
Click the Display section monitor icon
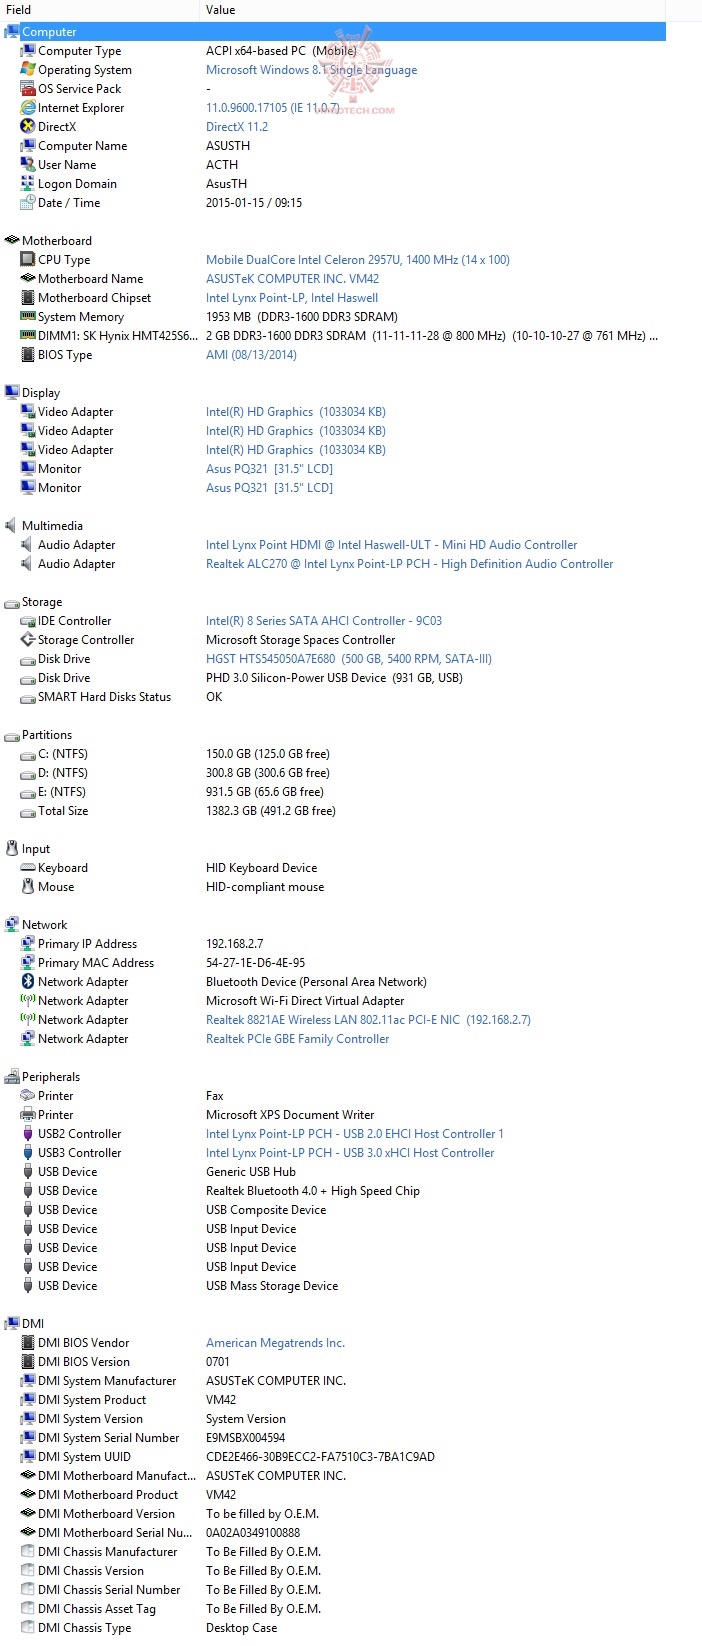(x=12, y=393)
